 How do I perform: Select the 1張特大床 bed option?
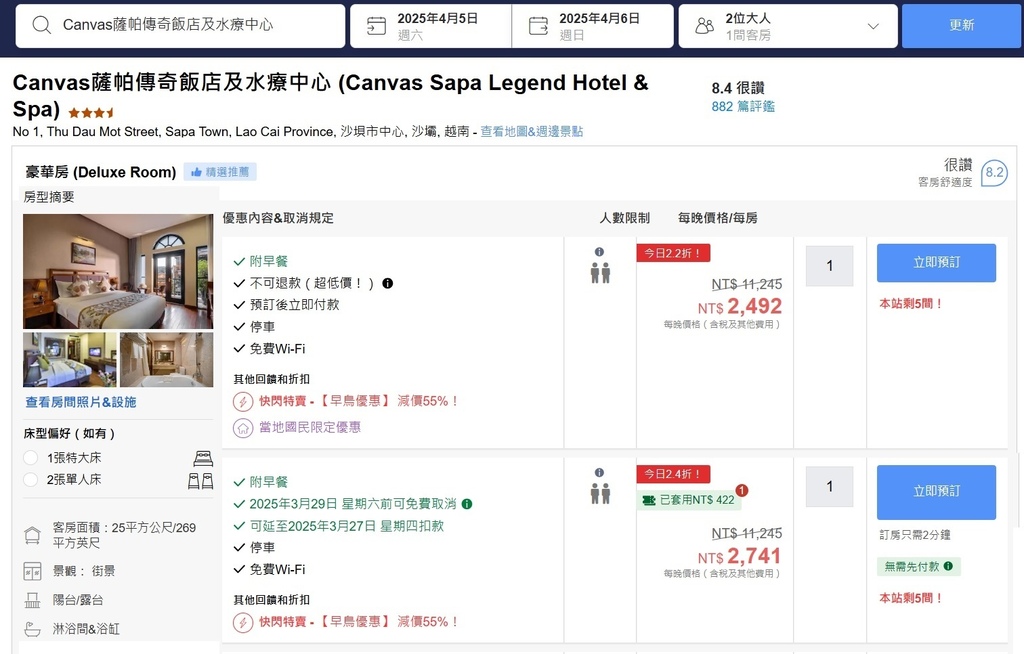pyautogui.click(x=30, y=457)
